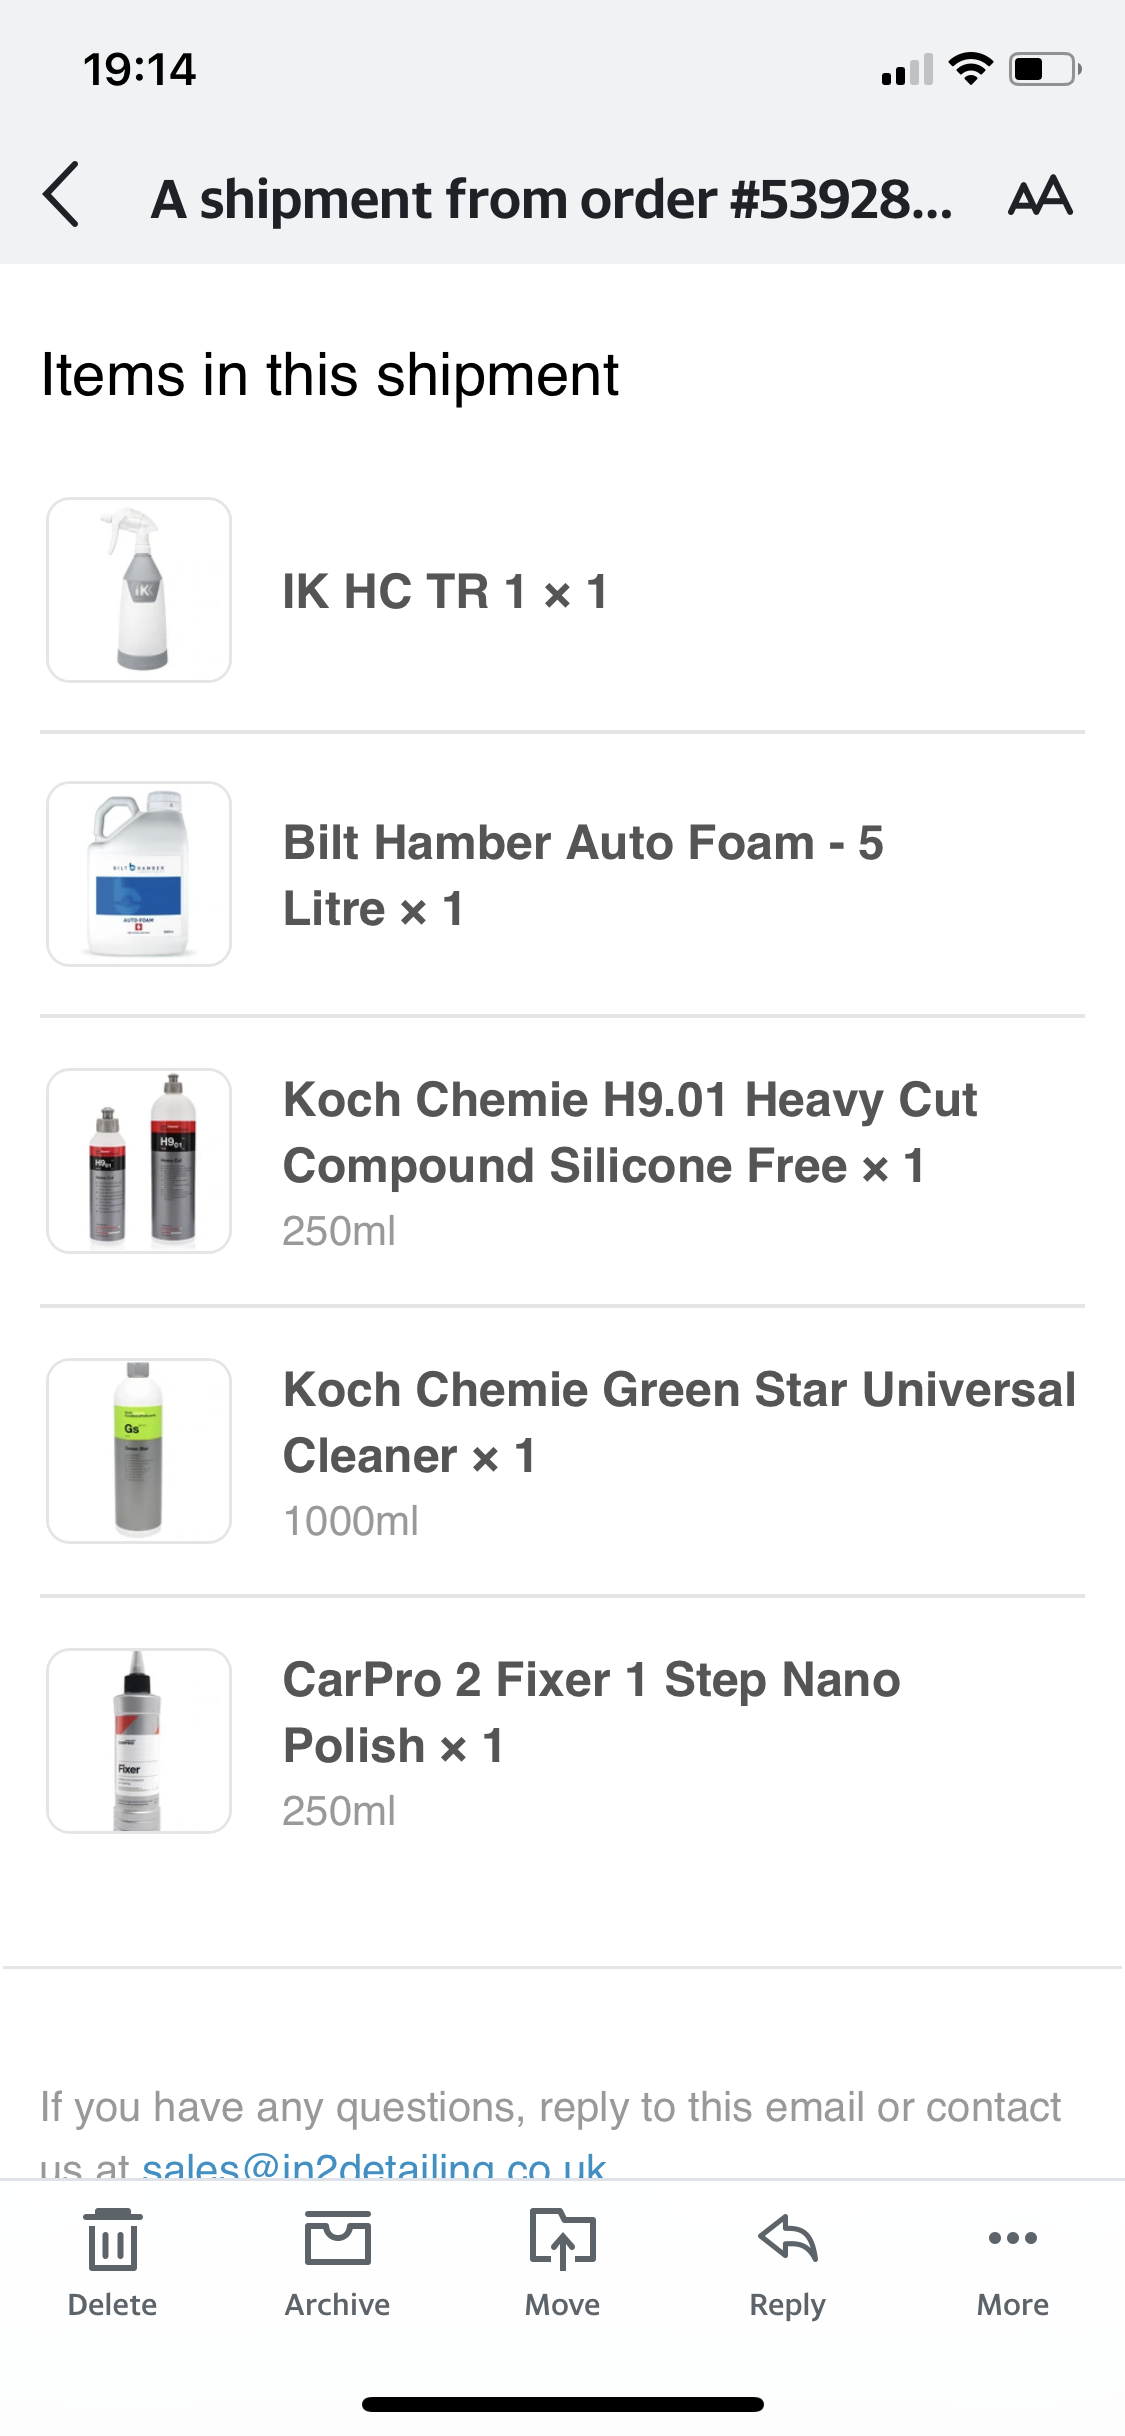Select Koch Chemie H9.01 Heavy Cut text
The height and width of the screenshot is (2436, 1125).
[x=630, y=1133]
